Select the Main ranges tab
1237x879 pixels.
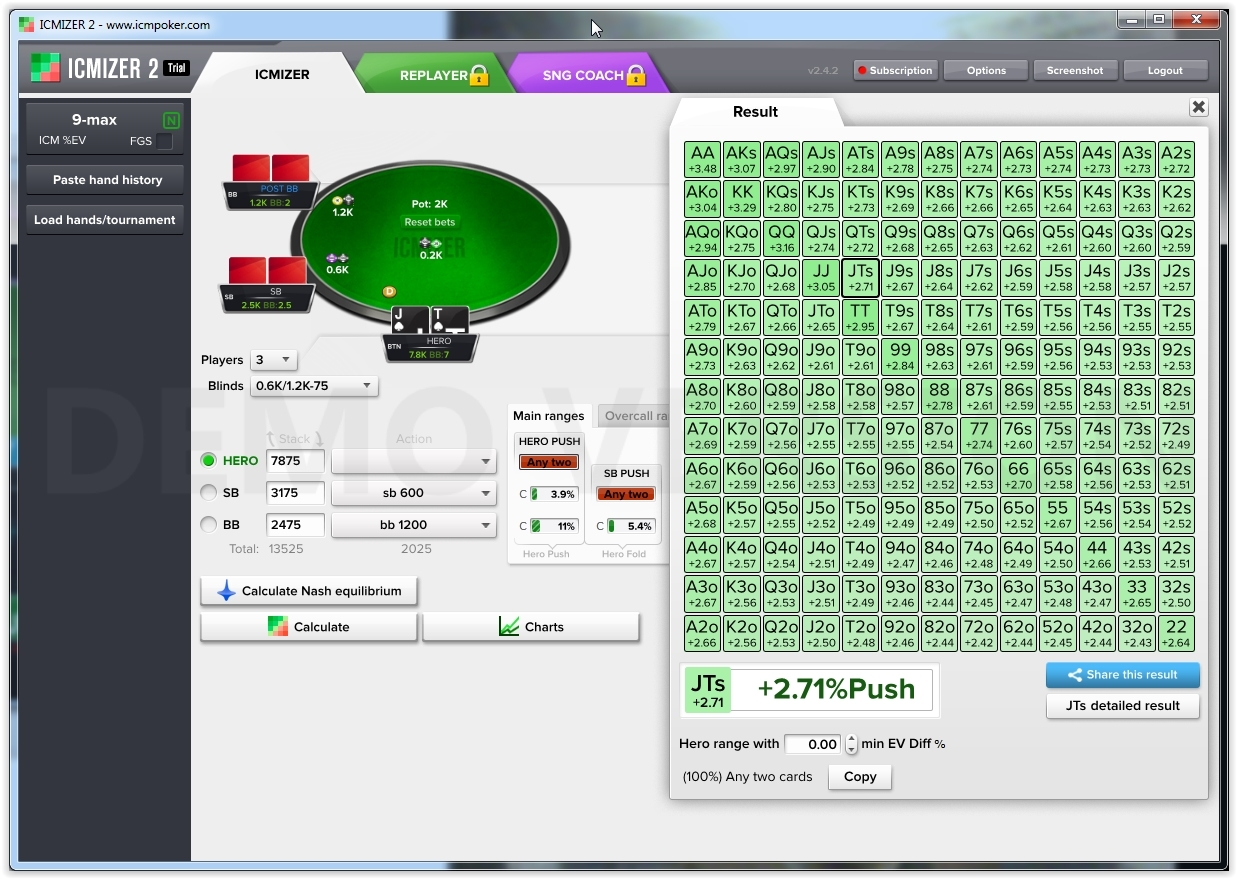pyautogui.click(x=549, y=416)
